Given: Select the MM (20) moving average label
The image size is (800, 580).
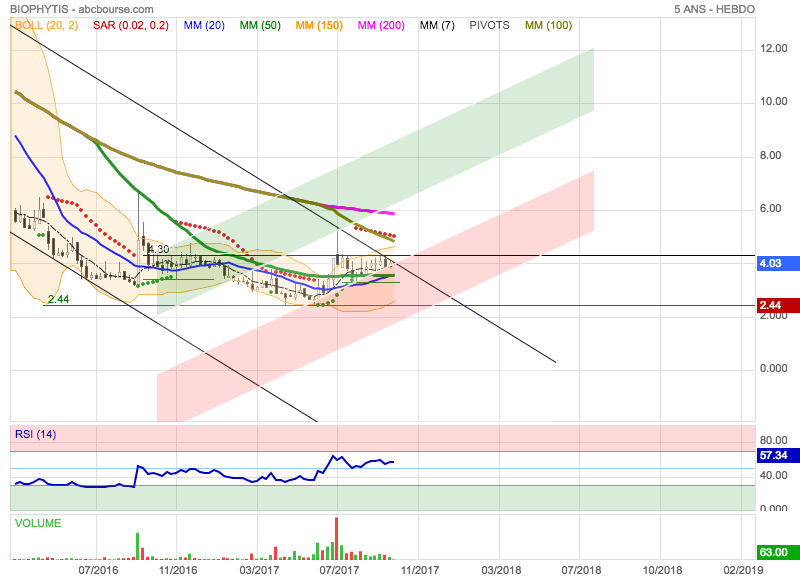Looking at the screenshot, I should [204, 26].
